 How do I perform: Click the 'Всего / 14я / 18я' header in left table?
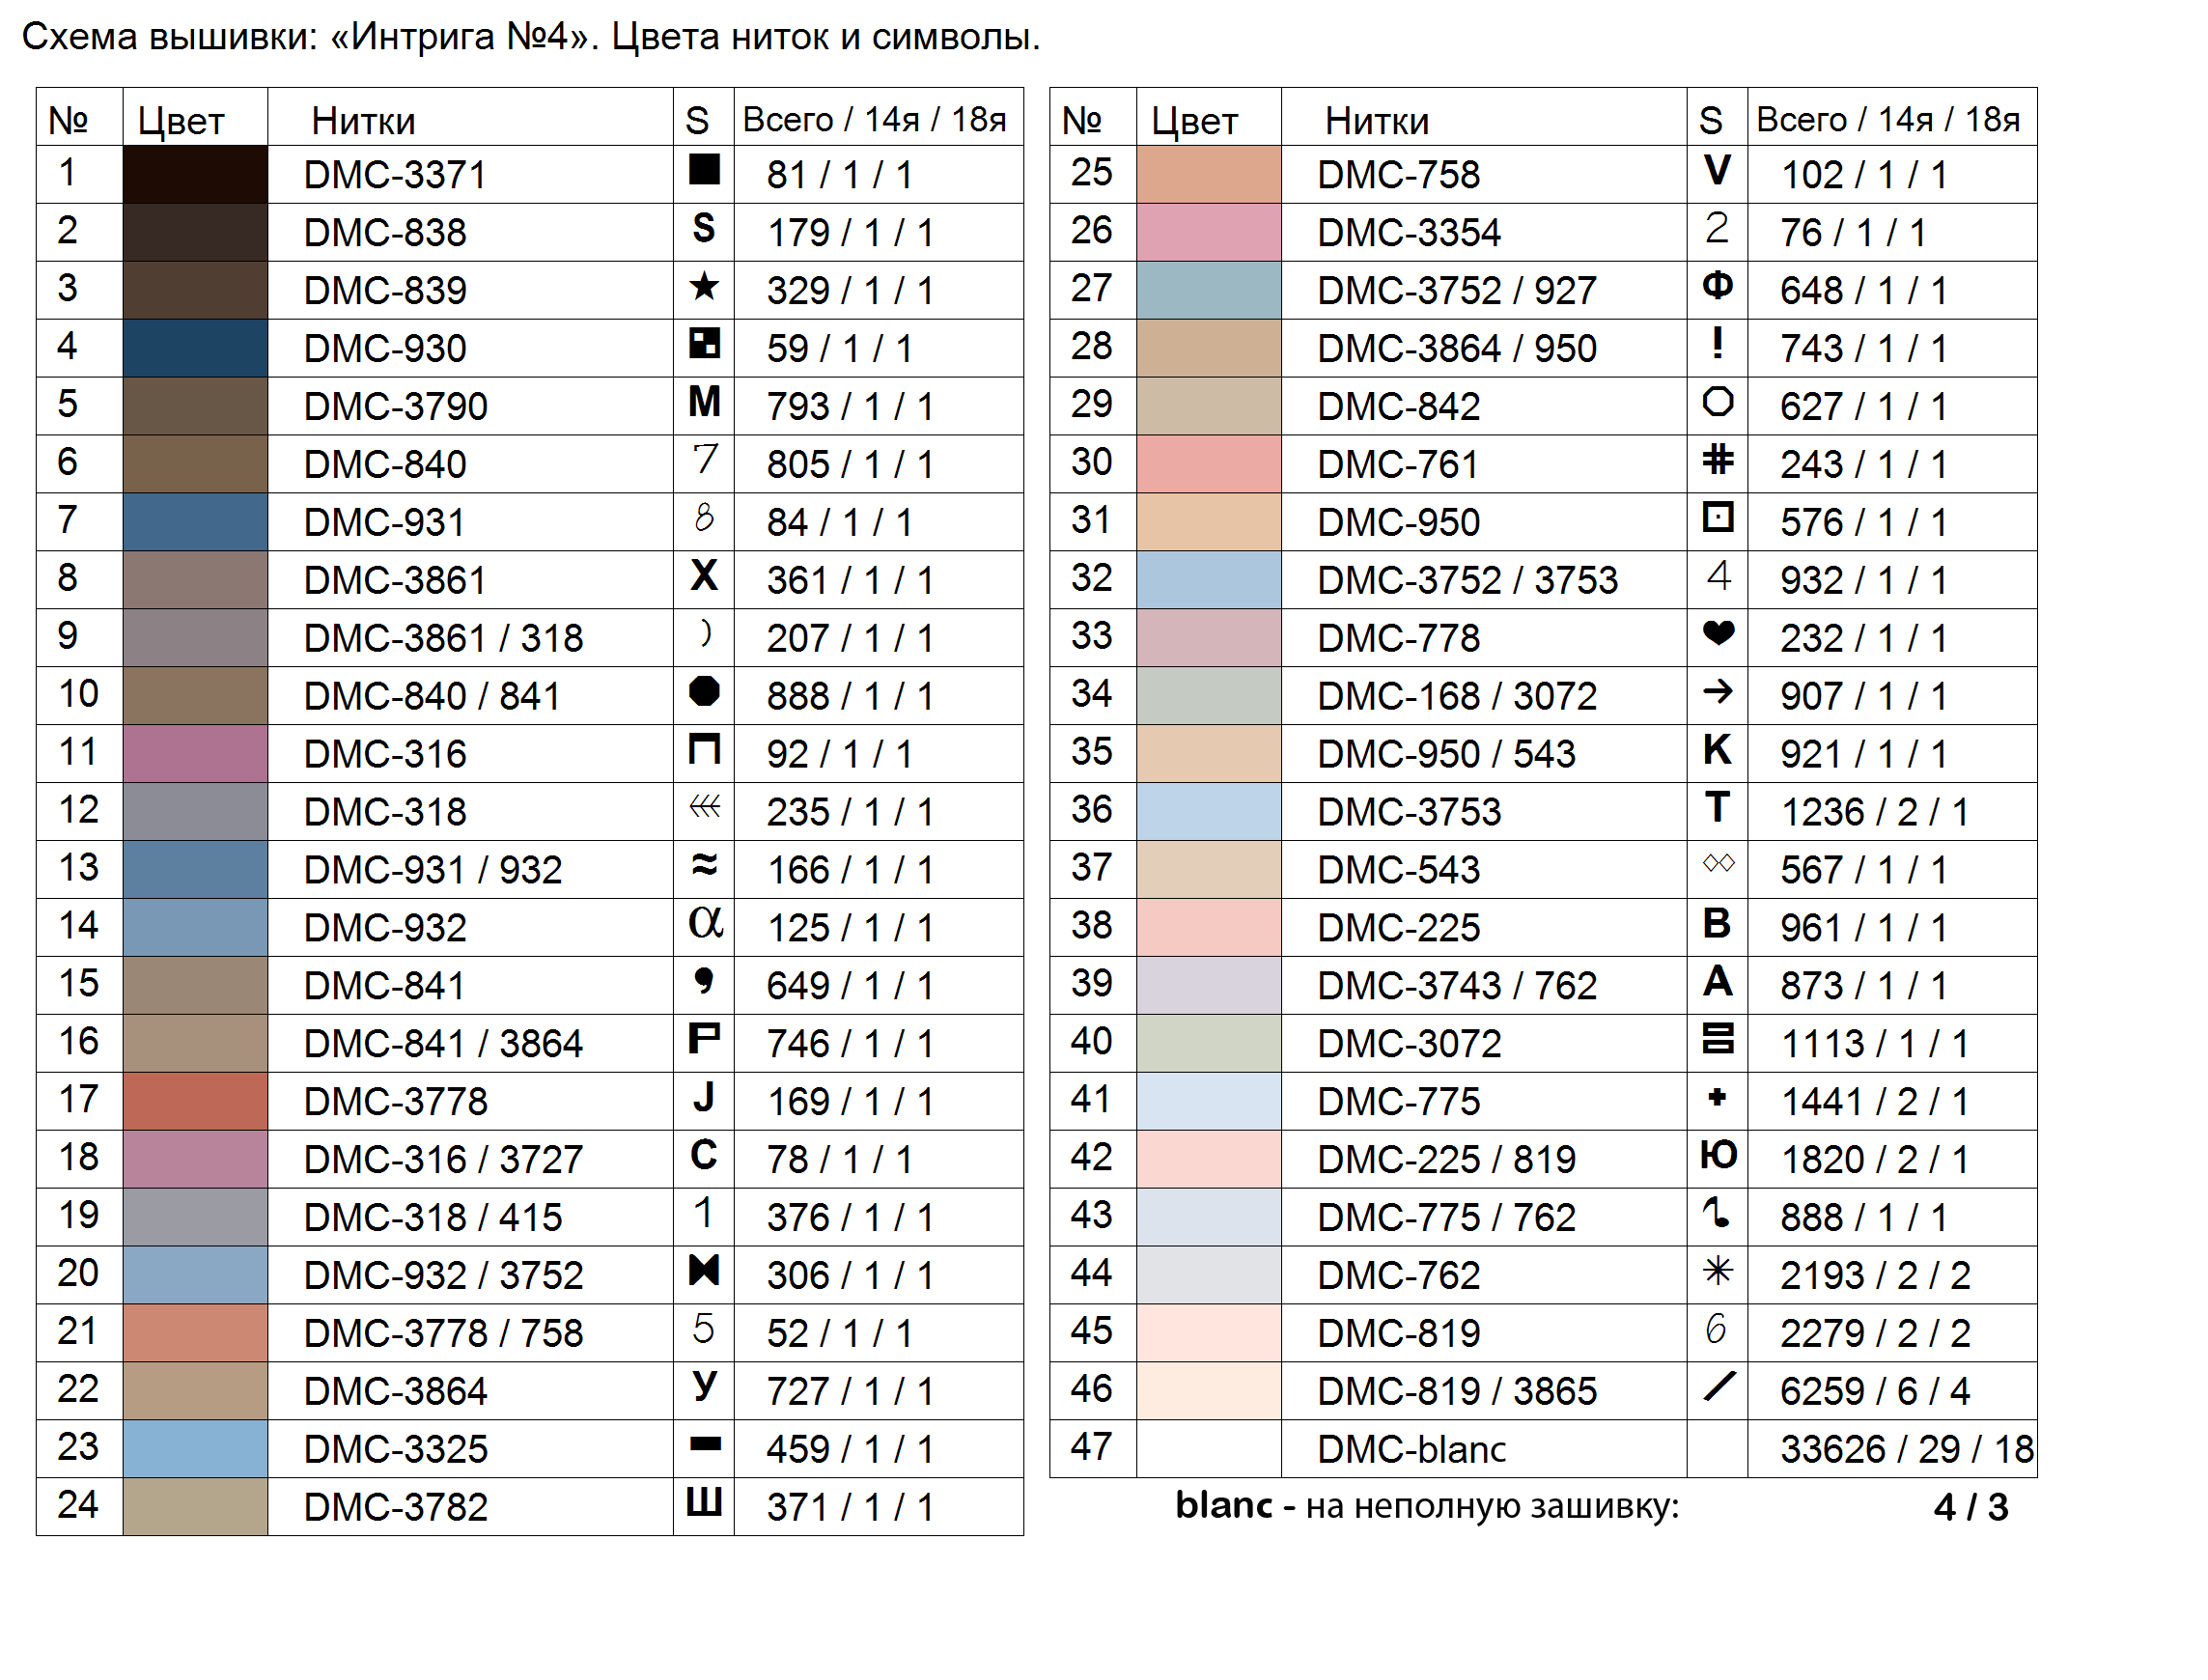(875, 119)
